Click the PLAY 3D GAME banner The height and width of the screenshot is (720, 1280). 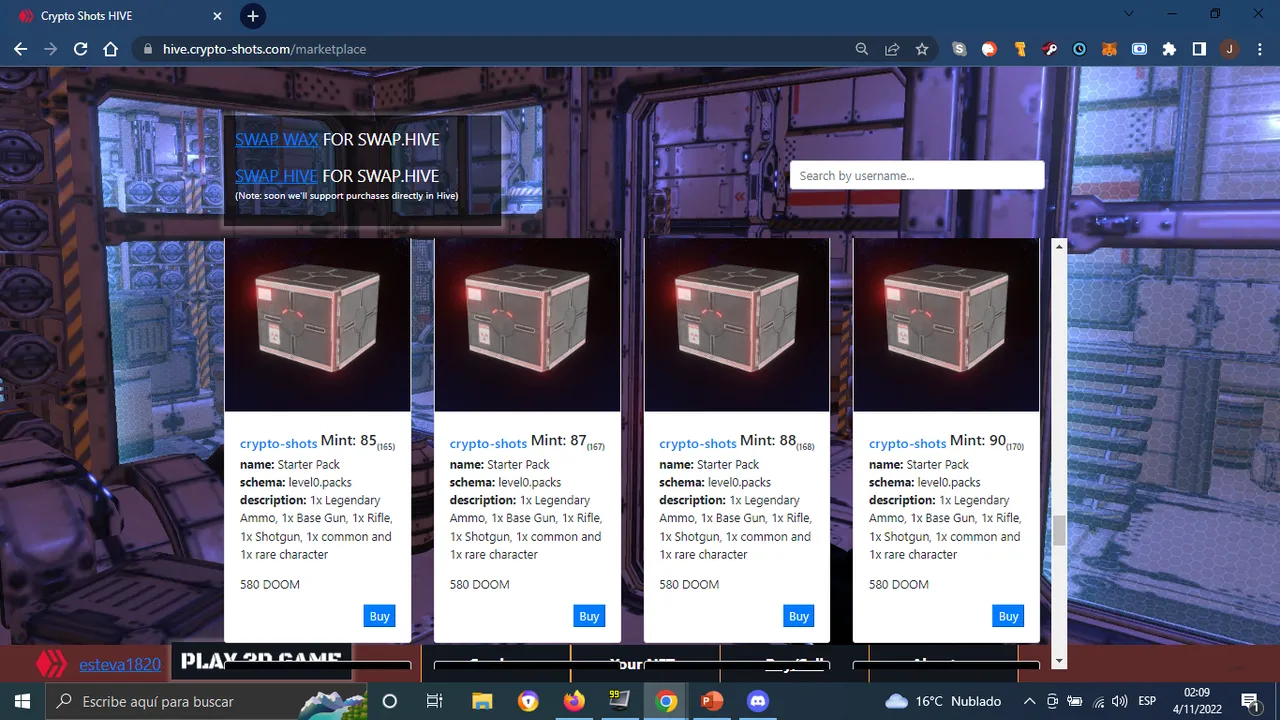coord(261,661)
